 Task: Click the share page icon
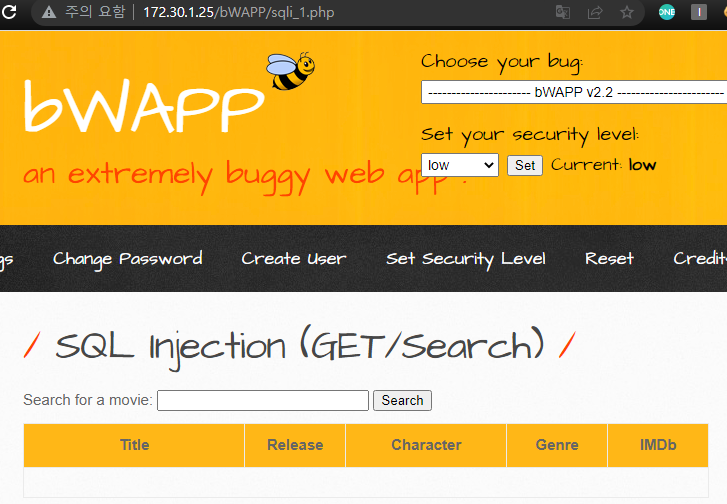[x=595, y=12]
